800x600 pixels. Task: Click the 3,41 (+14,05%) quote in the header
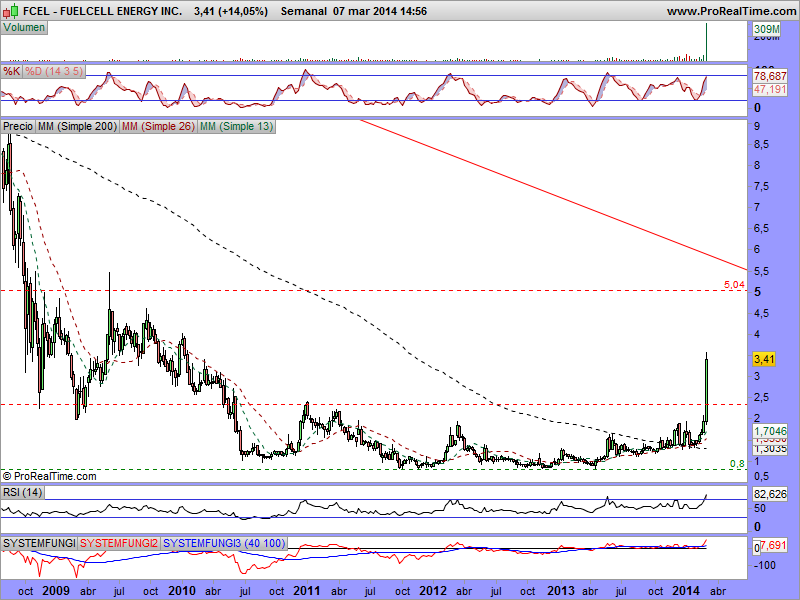pos(231,11)
